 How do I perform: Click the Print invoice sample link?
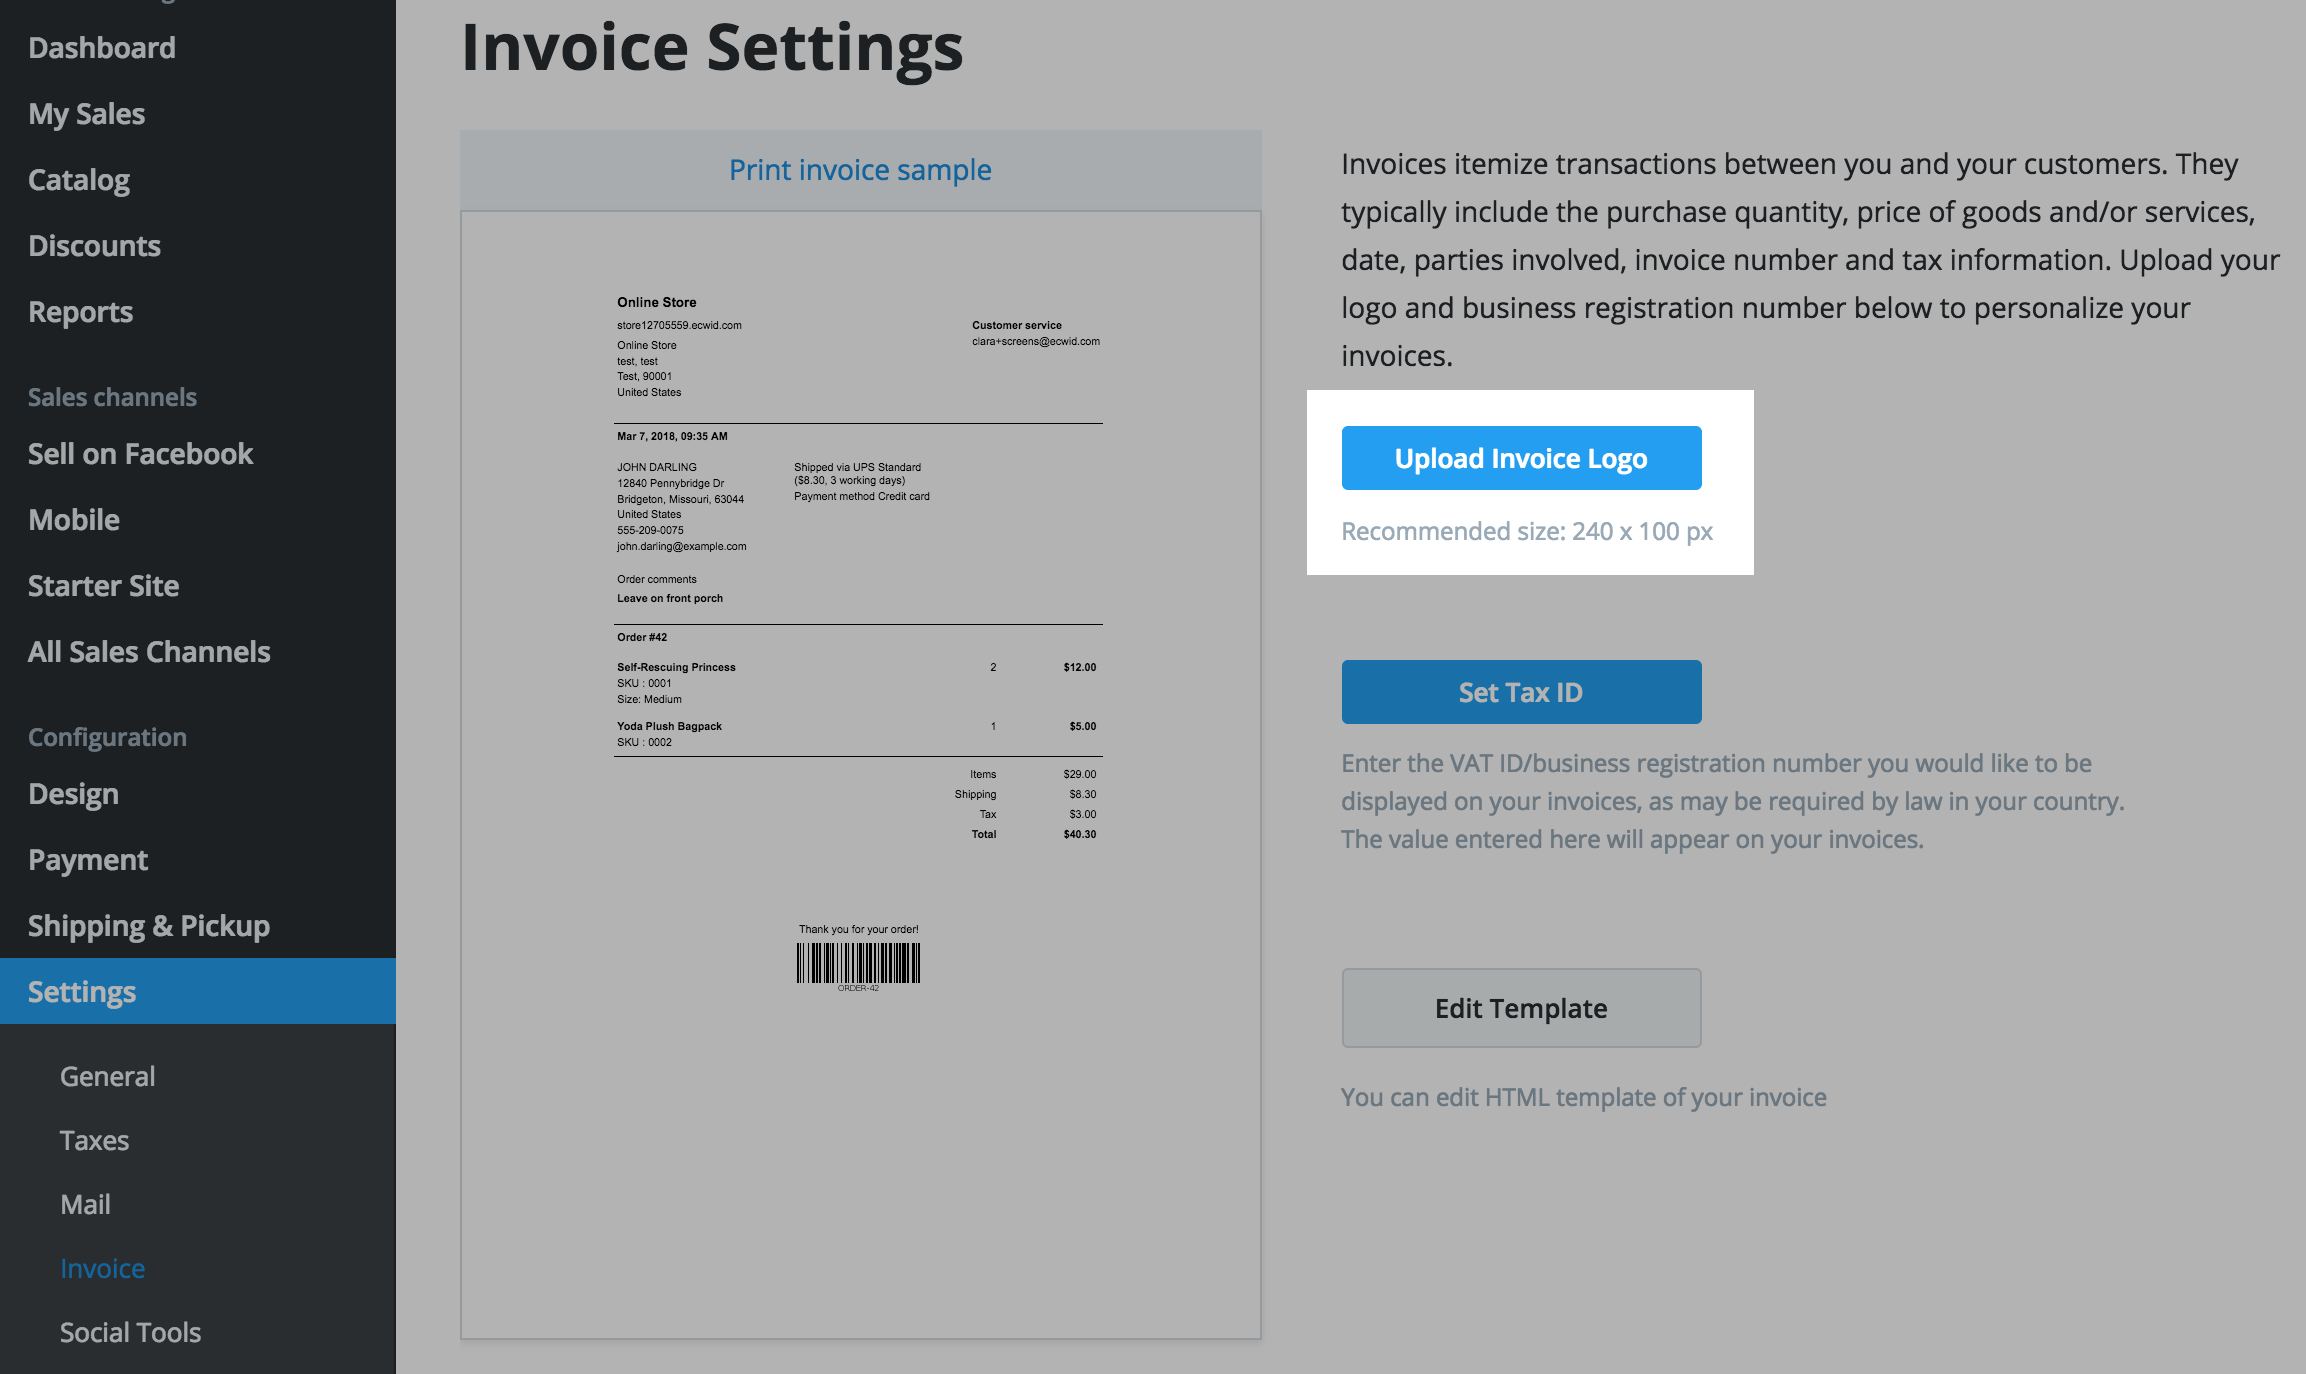tap(860, 170)
